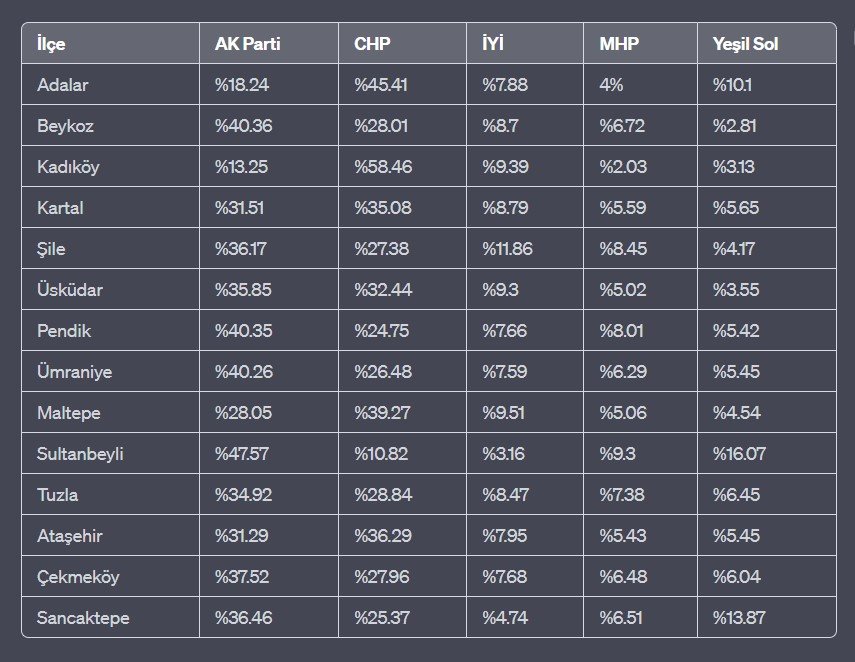Select Sultanbeyli's AK Parti value %47.57

pyautogui.click(x=243, y=454)
